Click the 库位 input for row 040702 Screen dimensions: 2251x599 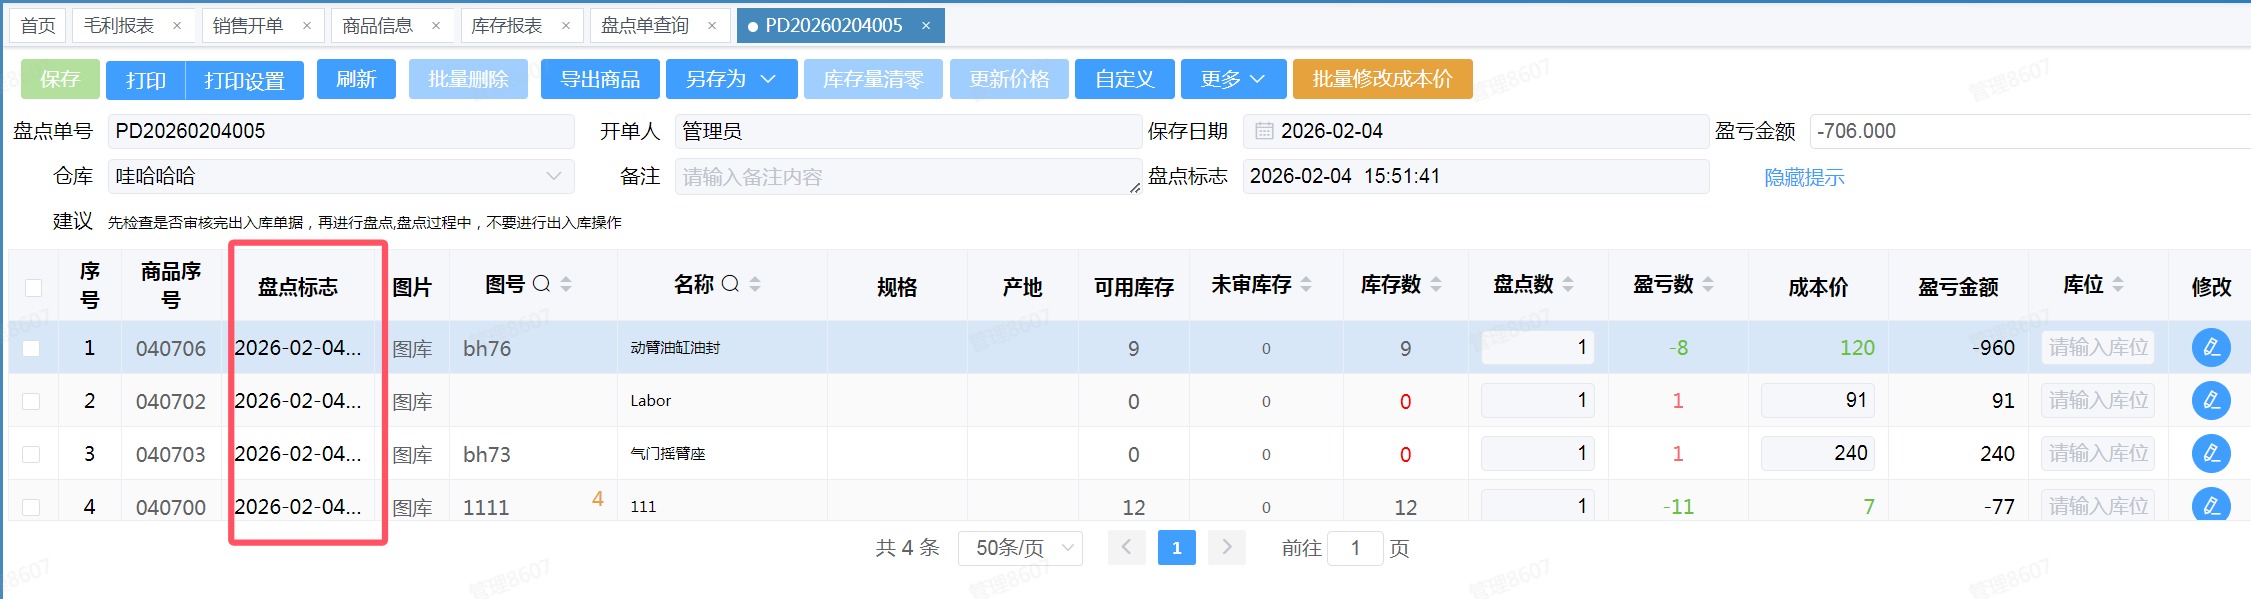(2098, 400)
